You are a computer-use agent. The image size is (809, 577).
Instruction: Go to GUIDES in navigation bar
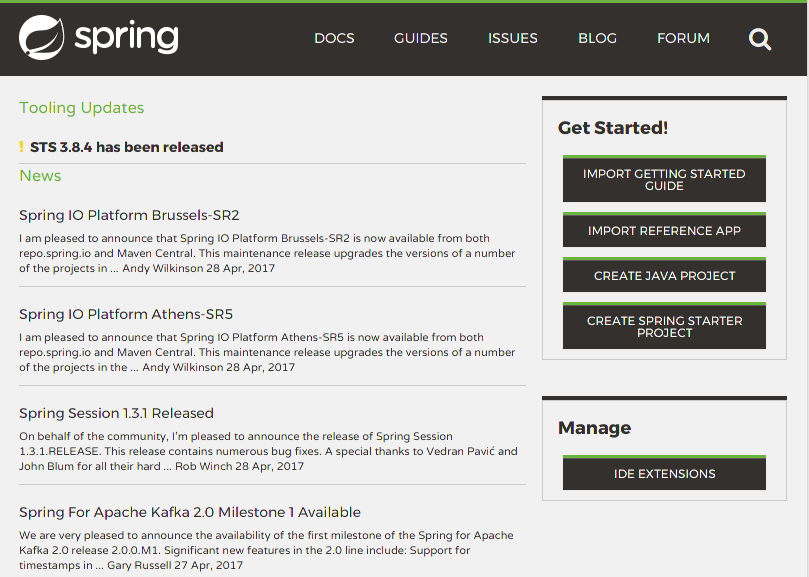pyautogui.click(x=420, y=38)
